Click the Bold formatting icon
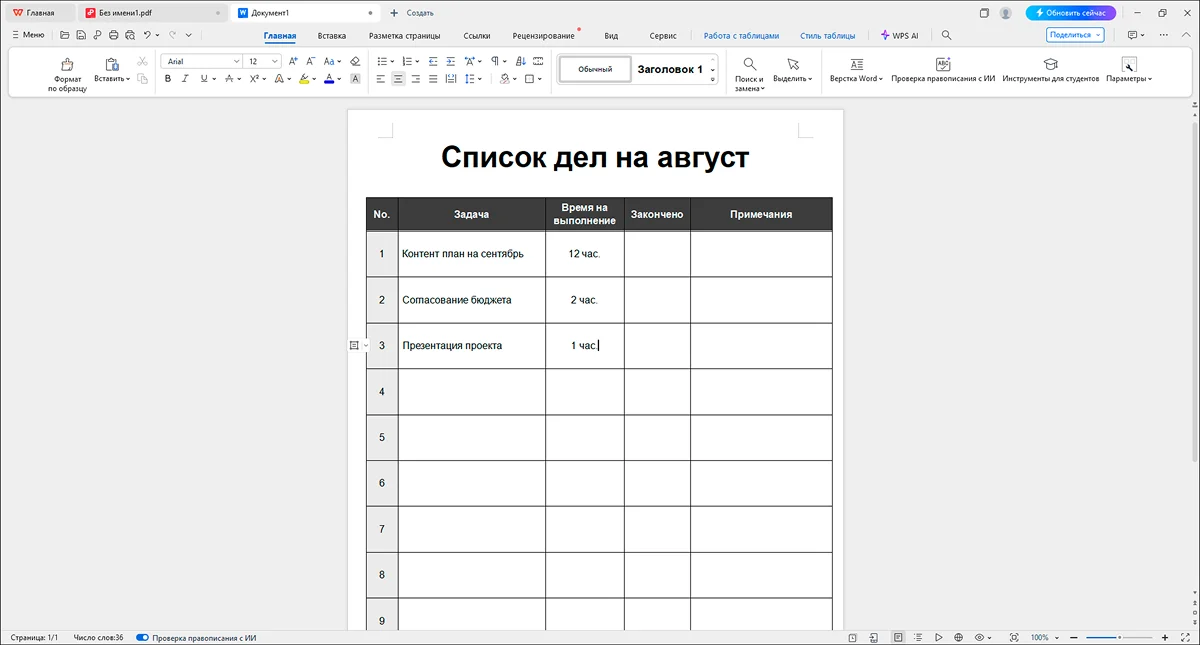 point(167,78)
